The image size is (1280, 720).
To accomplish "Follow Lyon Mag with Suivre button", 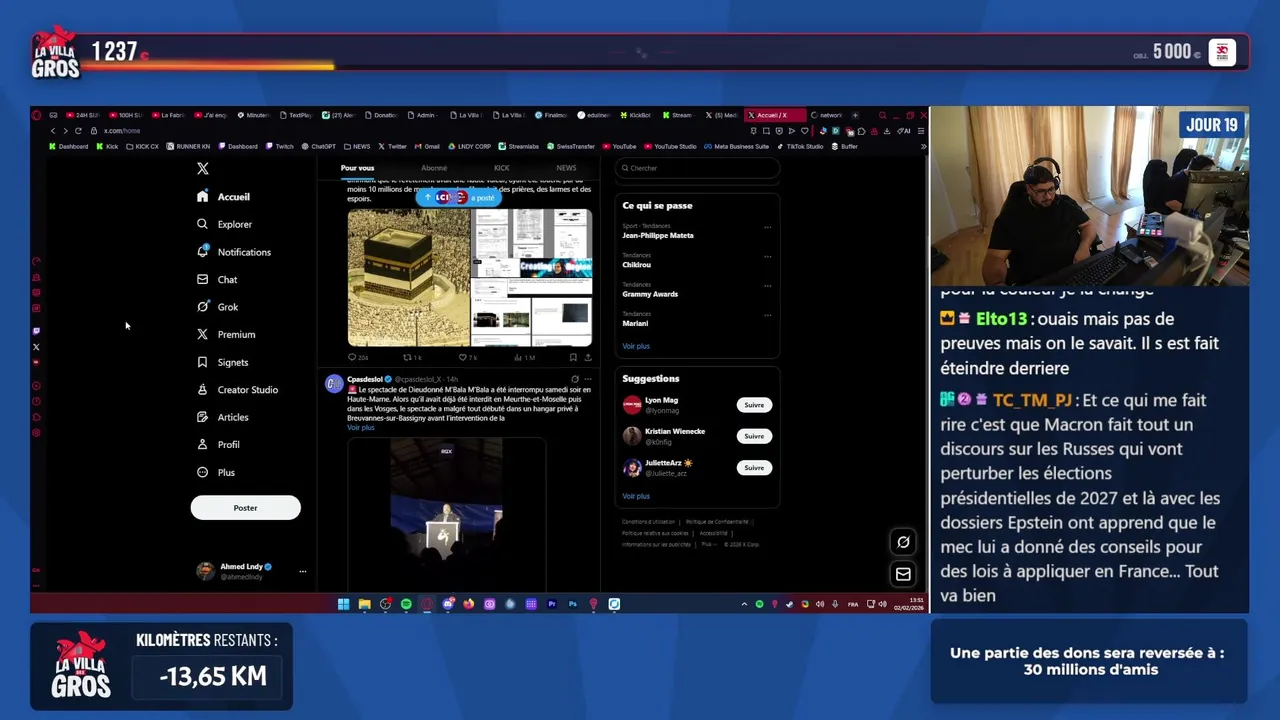I will coord(754,405).
